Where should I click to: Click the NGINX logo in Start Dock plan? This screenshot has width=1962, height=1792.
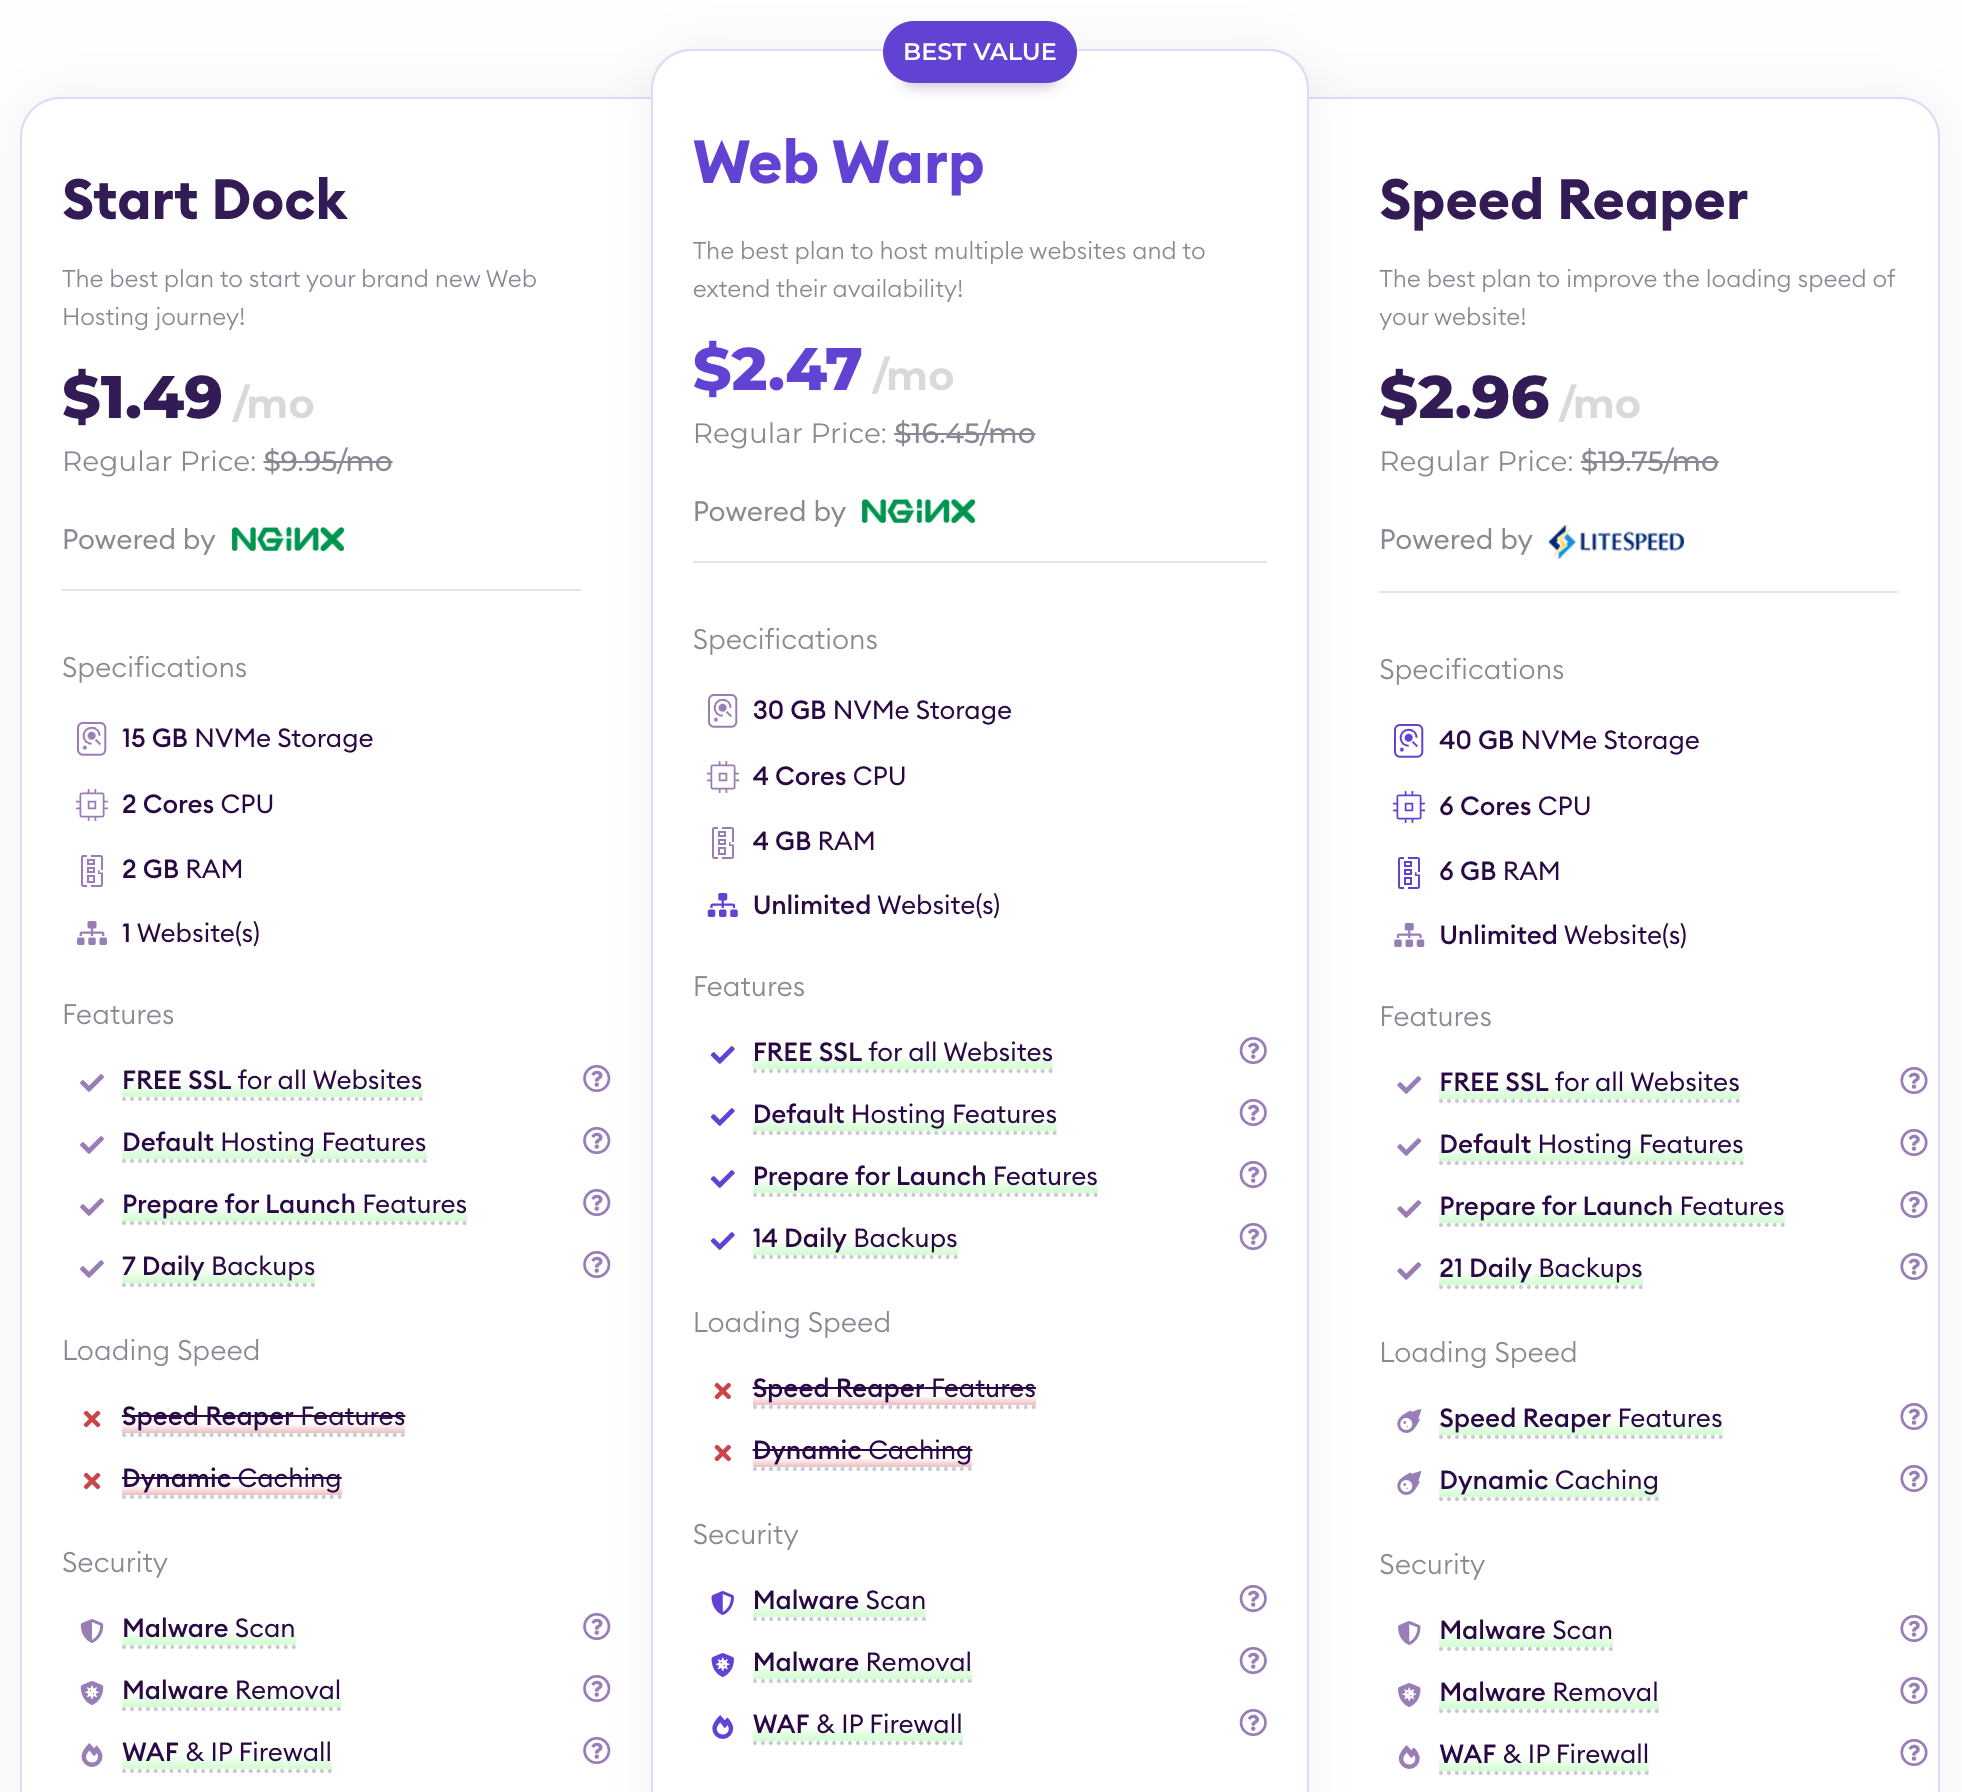click(x=288, y=540)
